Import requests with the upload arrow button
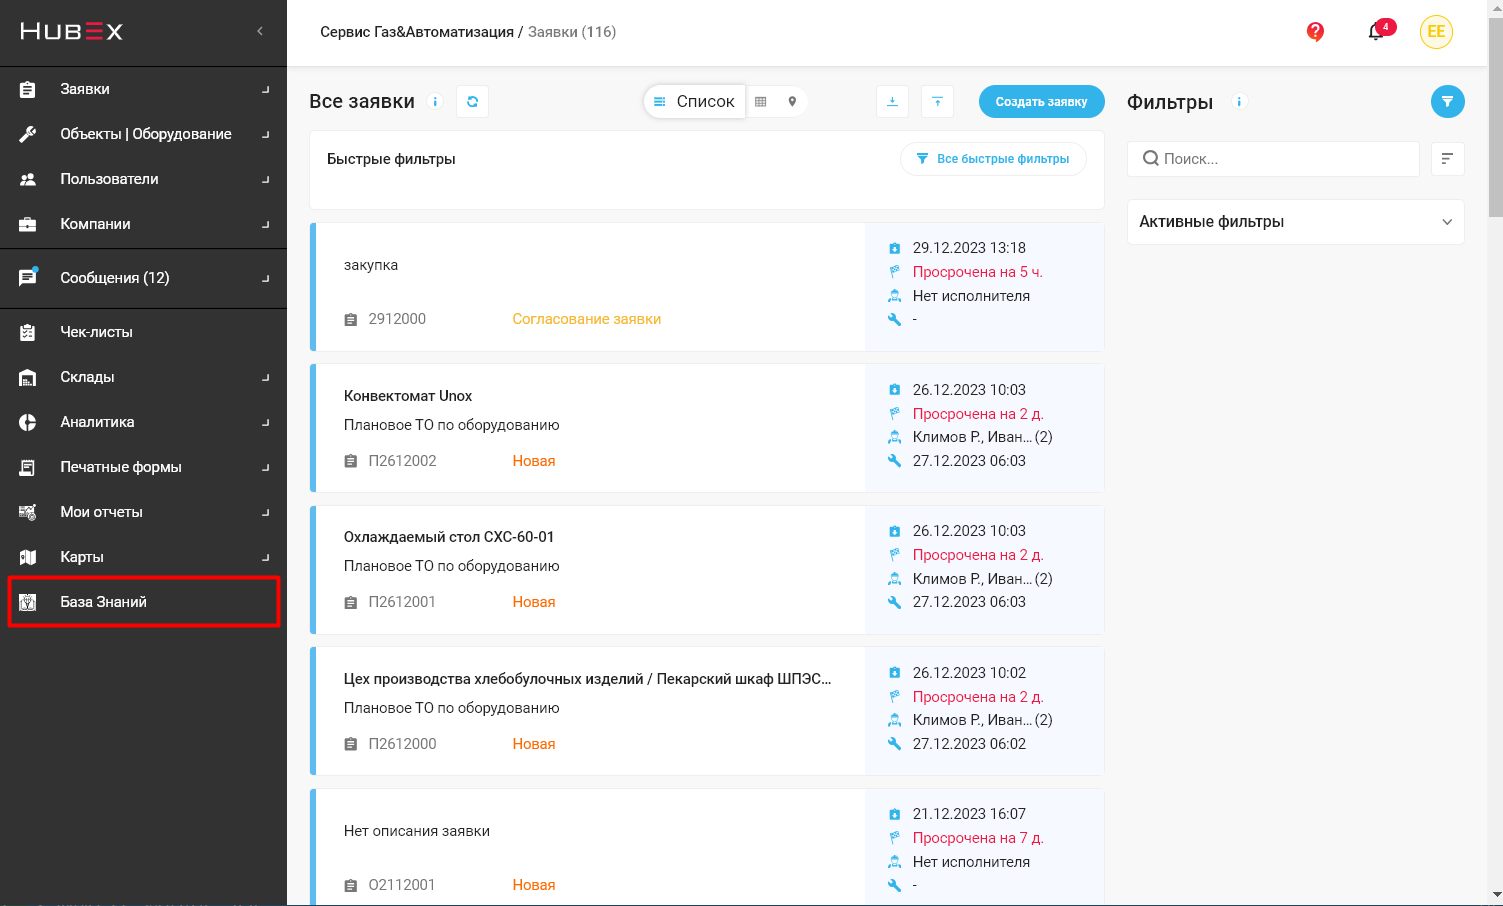 tap(937, 101)
